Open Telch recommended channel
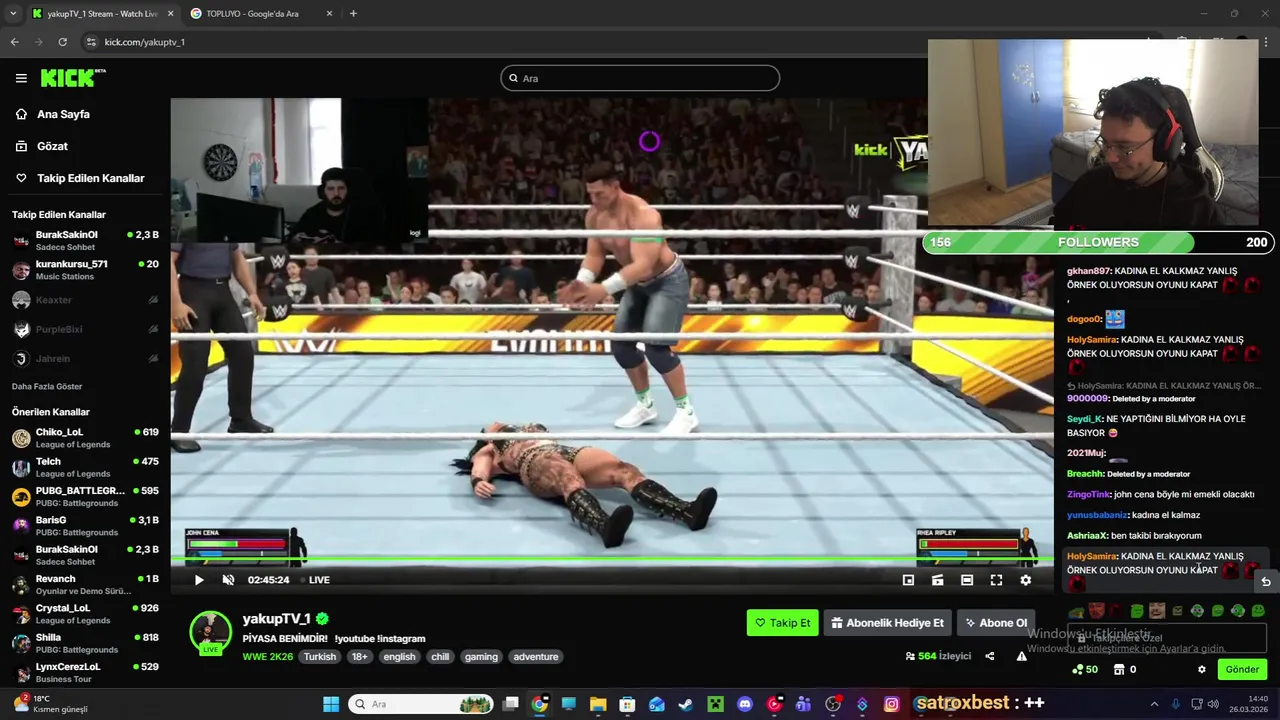Image resolution: width=1280 pixels, height=720 pixels. (x=85, y=467)
